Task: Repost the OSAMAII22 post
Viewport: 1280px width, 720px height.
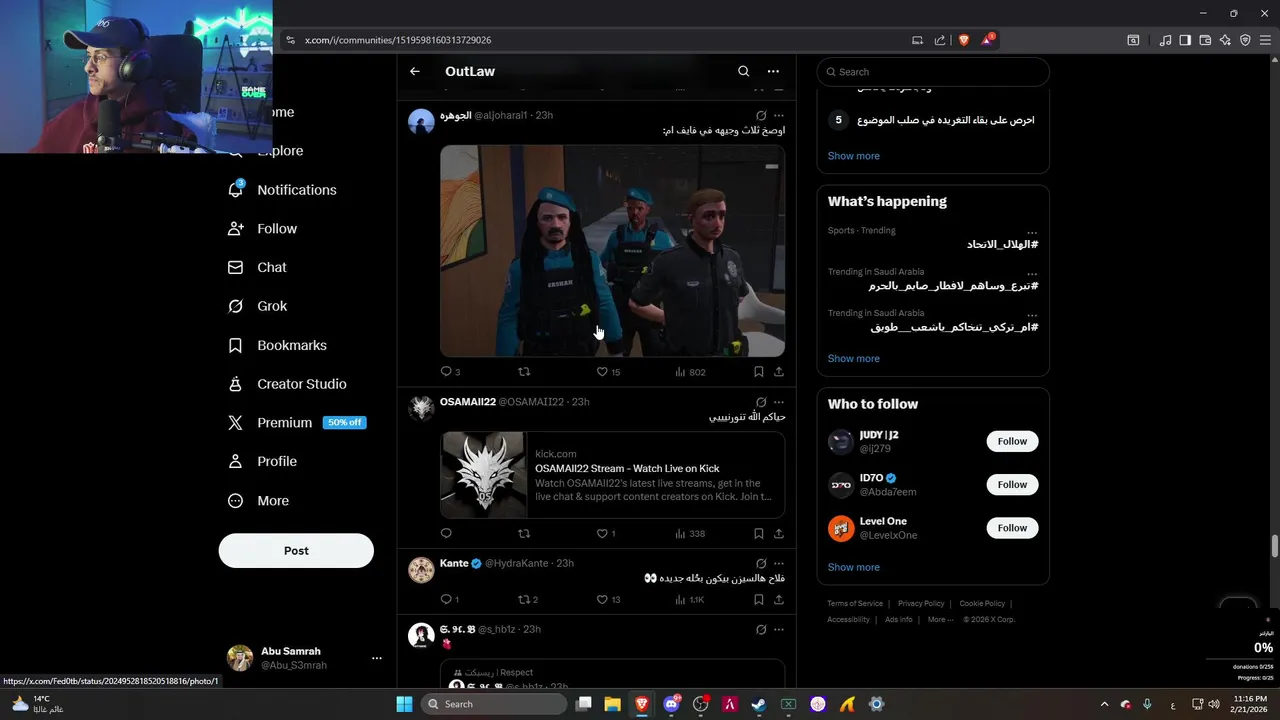Action: point(524,533)
